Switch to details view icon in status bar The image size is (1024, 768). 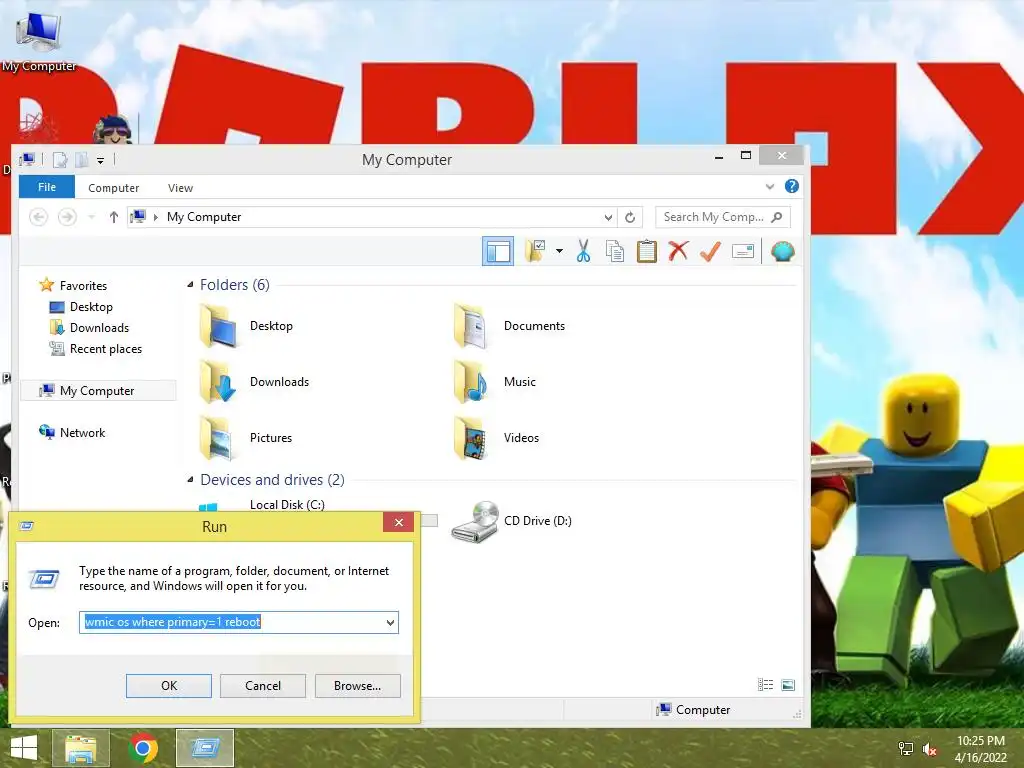tap(765, 684)
